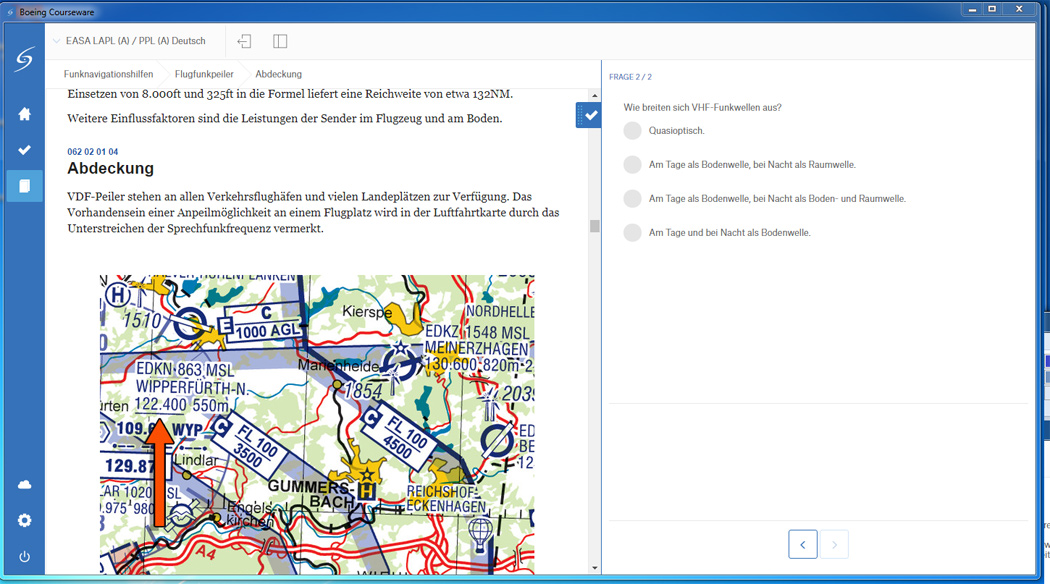
Task: Open the checkmark progress section in sidebar
Action: (x=24, y=150)
